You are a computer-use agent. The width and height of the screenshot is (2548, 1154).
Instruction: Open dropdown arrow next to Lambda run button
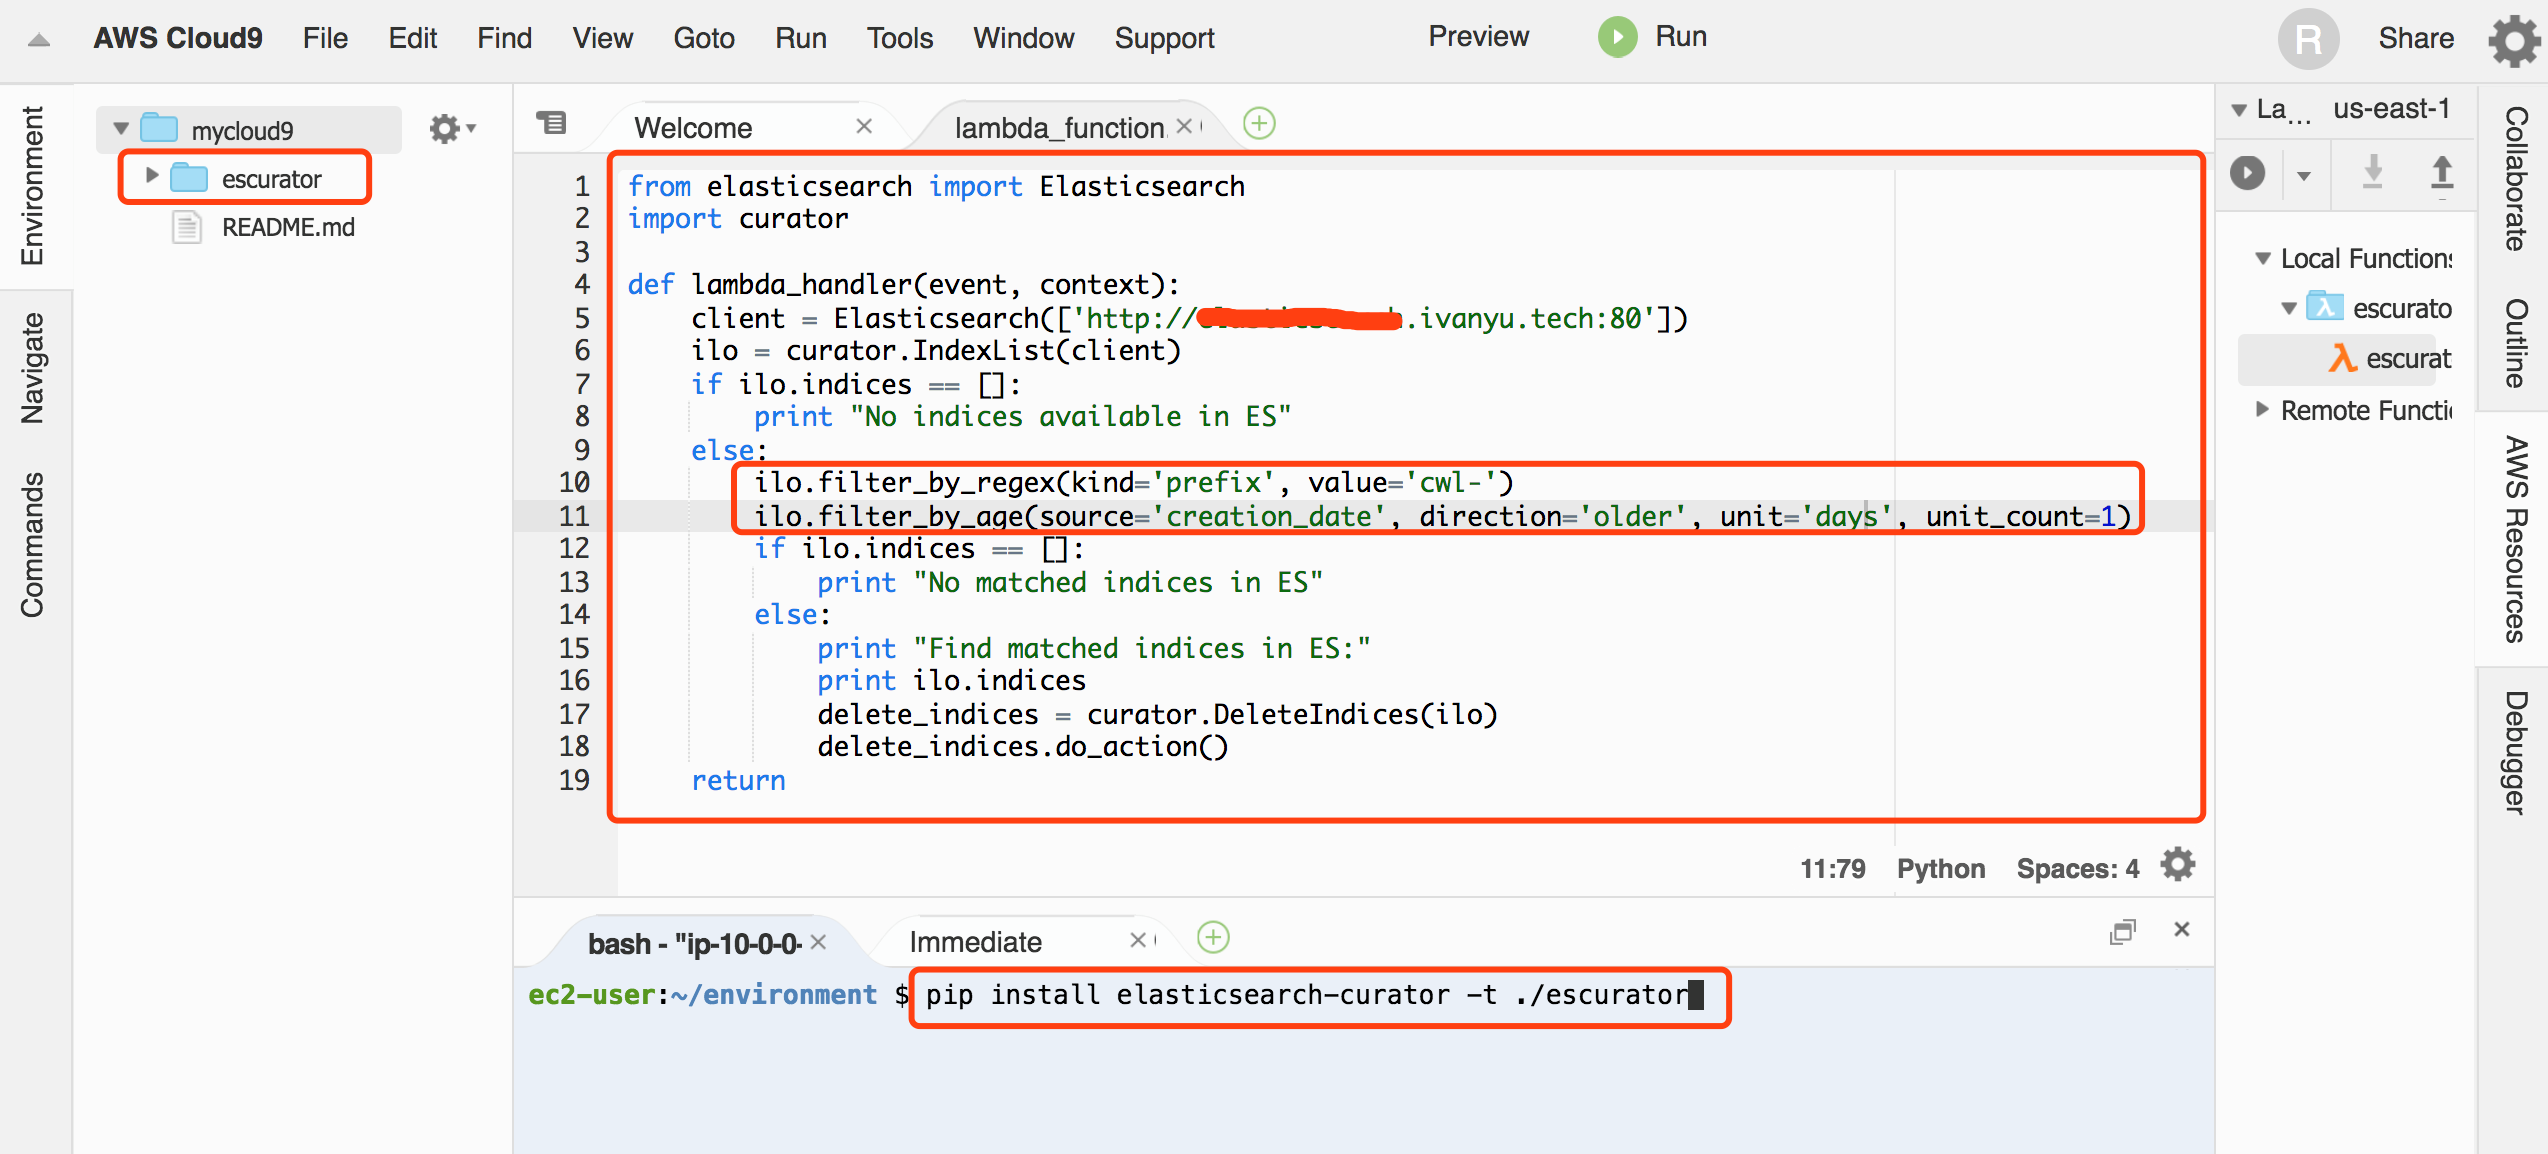(x=2304, y=175)
